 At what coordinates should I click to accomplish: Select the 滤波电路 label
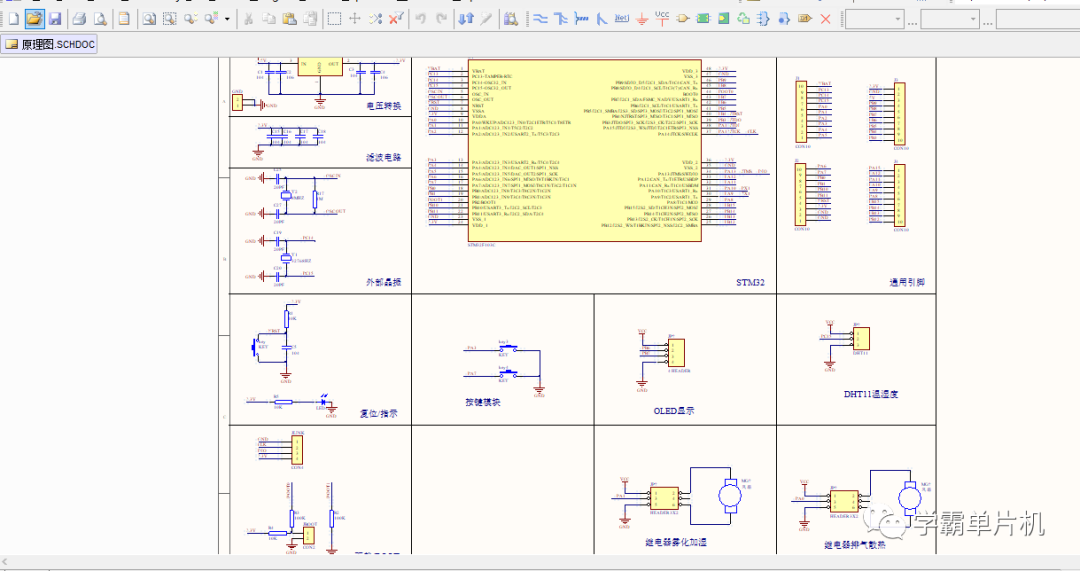(x=384, y=157)
